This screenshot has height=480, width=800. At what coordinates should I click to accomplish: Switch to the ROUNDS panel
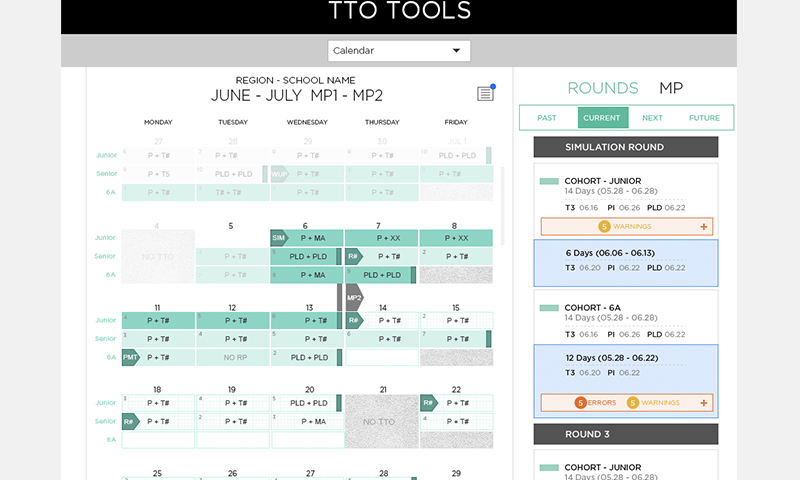pyautogui.click(x=603, y=88)
